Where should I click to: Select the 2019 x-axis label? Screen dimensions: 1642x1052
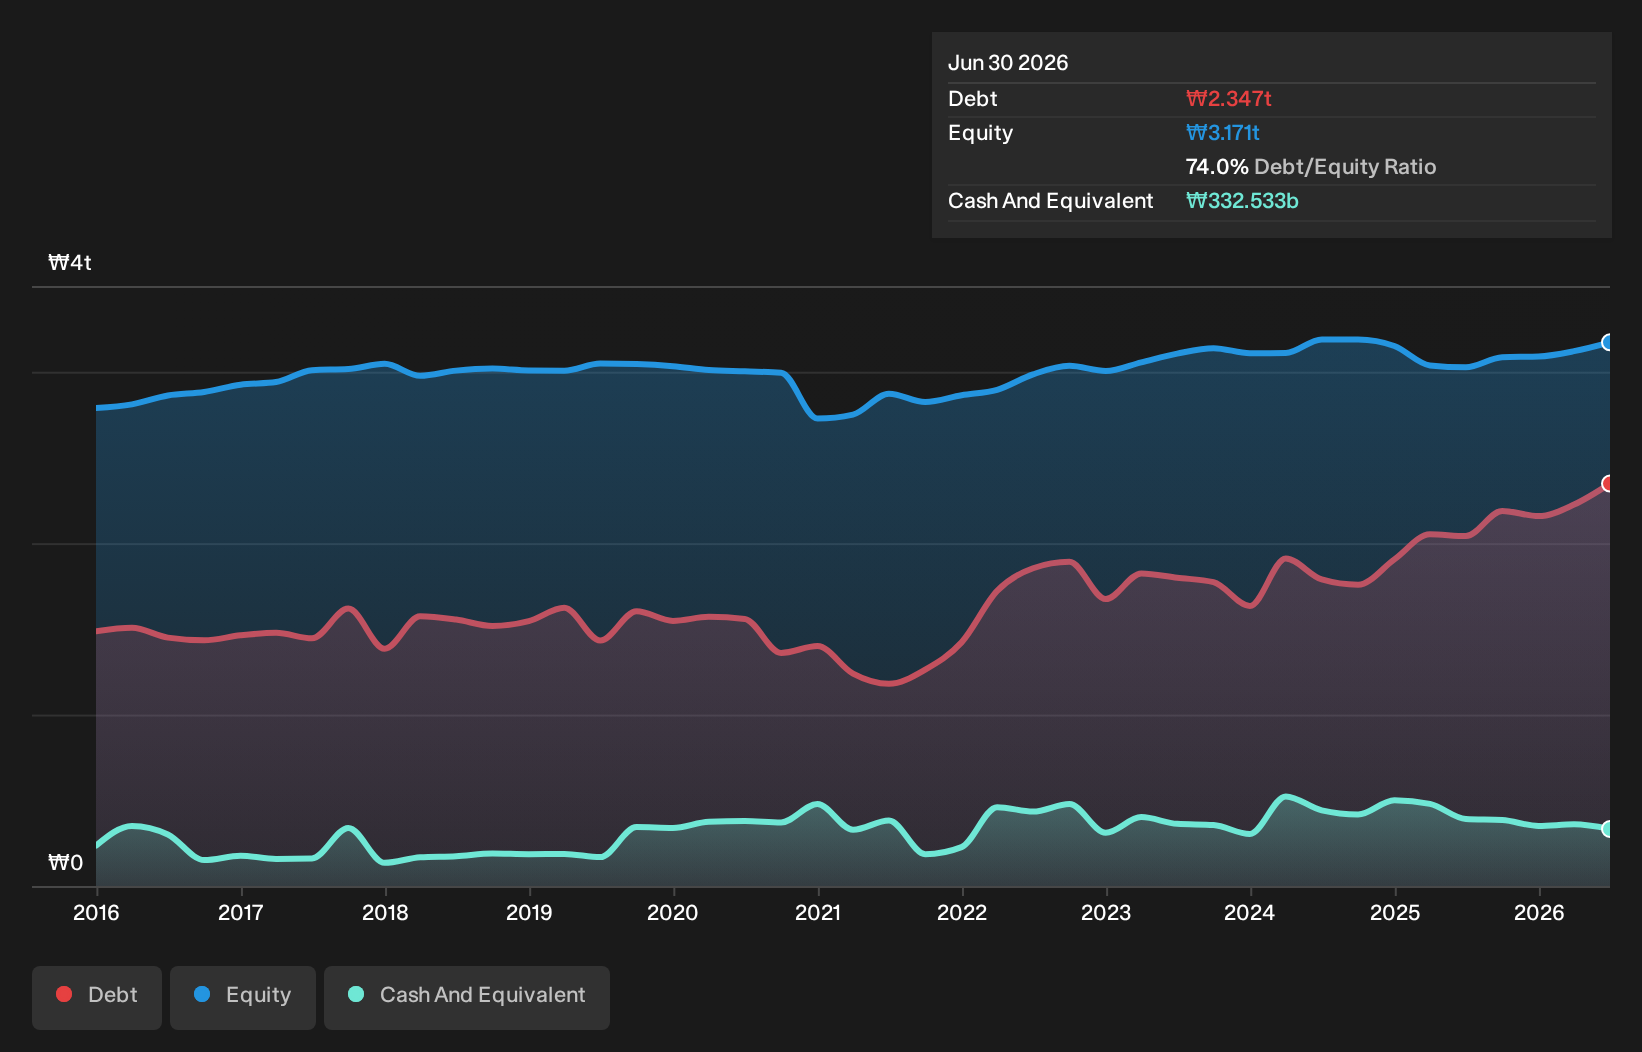(x=529, y=913)
